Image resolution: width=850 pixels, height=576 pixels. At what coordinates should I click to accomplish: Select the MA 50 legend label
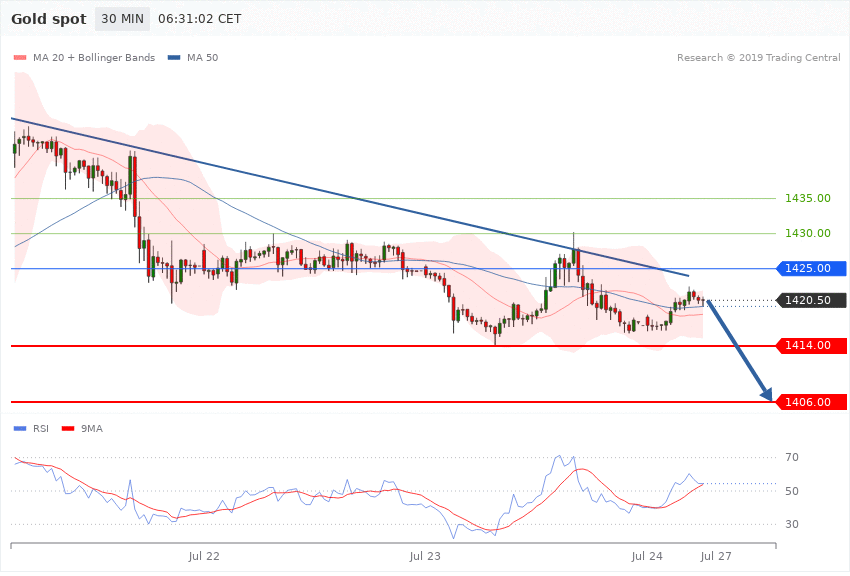[x=202, y=57]
